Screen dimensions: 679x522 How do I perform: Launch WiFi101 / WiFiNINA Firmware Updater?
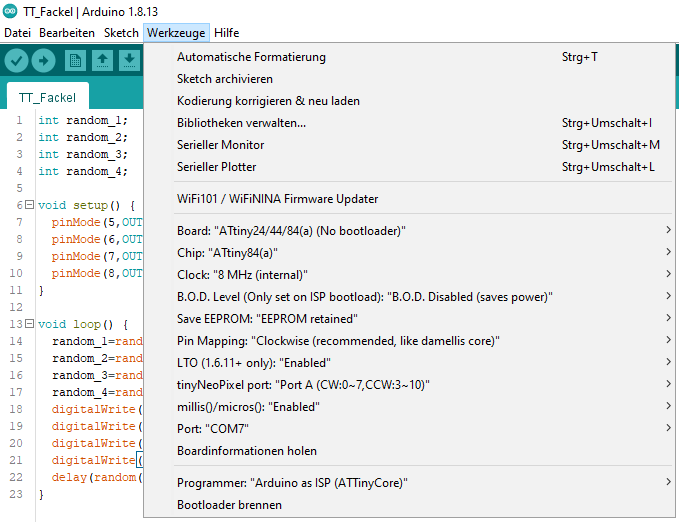pos(409,199)
